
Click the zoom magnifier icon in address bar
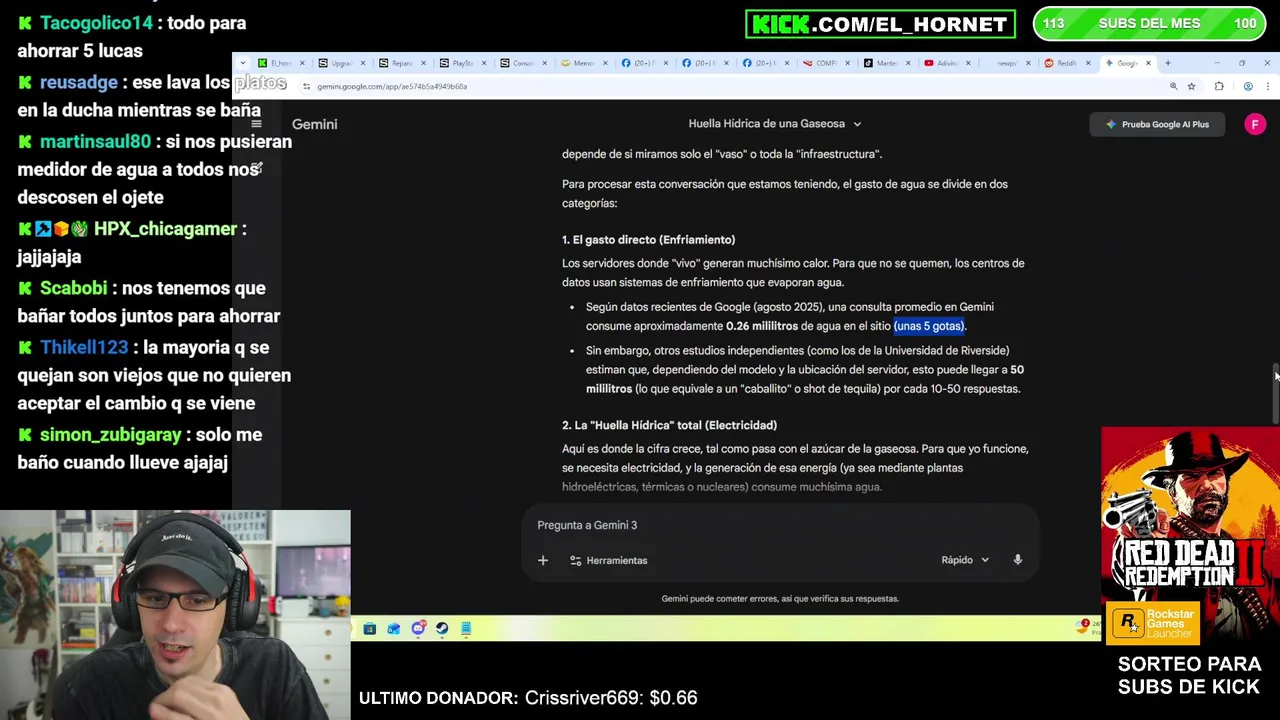pos(1173,86)
